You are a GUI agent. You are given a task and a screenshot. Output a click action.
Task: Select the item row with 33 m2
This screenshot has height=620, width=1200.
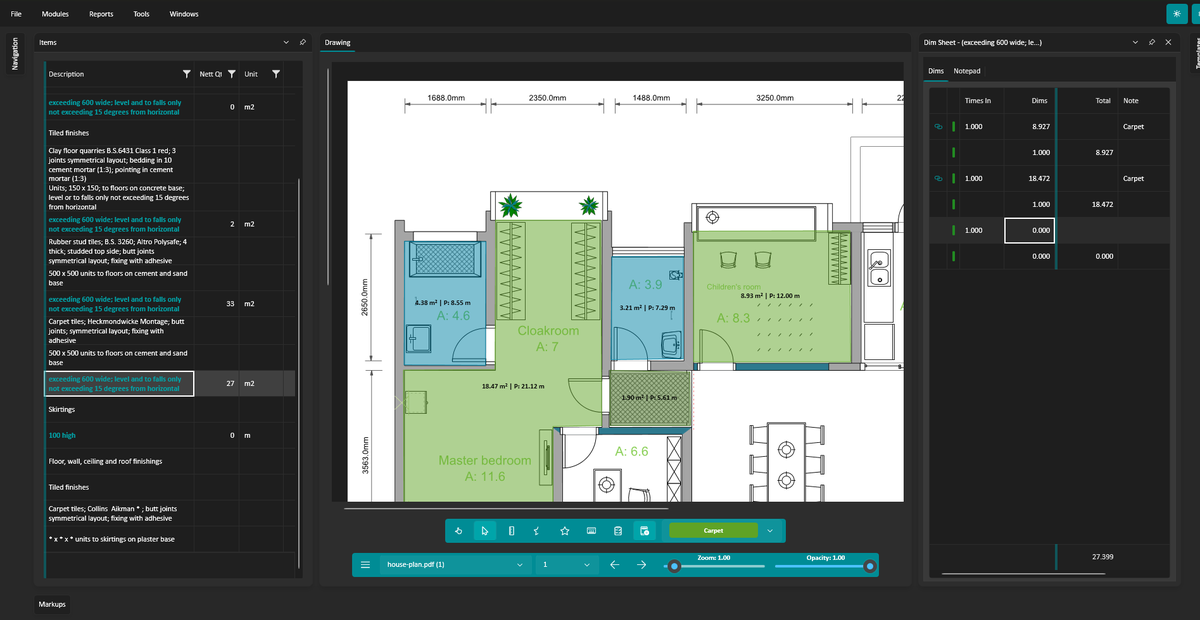[170, 303]
